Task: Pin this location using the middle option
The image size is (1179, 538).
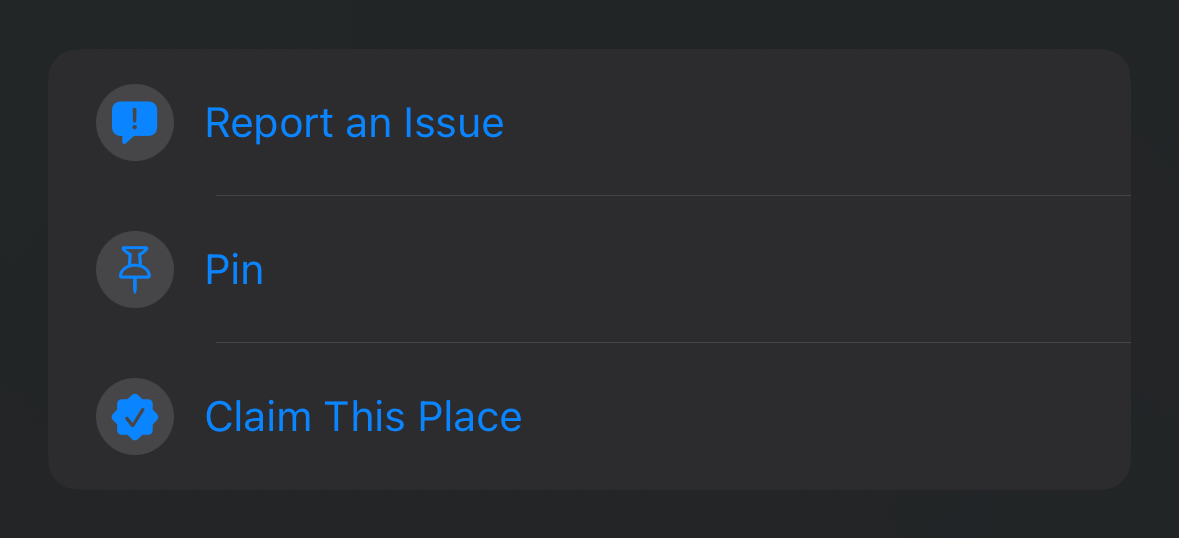Action: coord(590,269)
